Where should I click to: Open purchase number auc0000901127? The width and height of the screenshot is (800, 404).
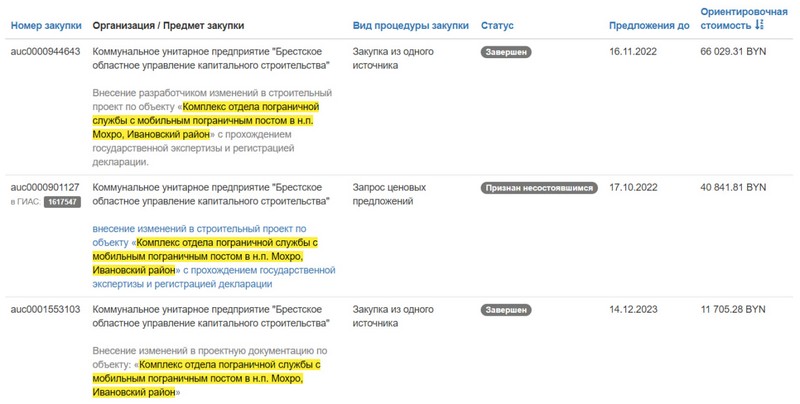(45, 187)
